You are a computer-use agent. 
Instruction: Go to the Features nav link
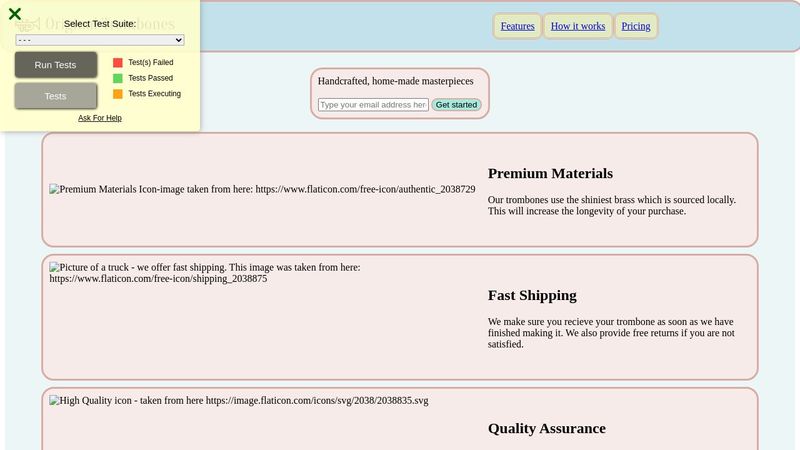point(517,26)
